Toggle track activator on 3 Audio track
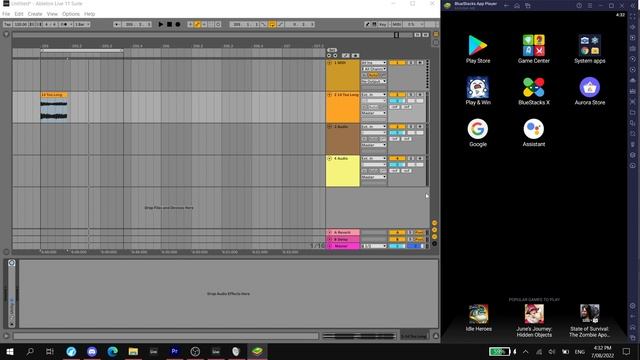The image size is (640, 360). pyautogui.click(x=397, y=127)
